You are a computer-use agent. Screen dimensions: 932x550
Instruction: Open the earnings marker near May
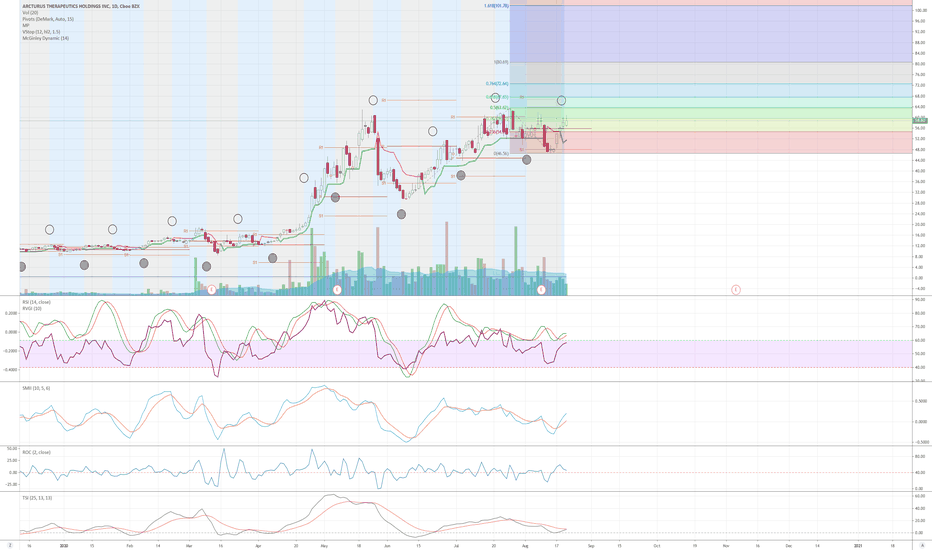(x=337, y=290)
